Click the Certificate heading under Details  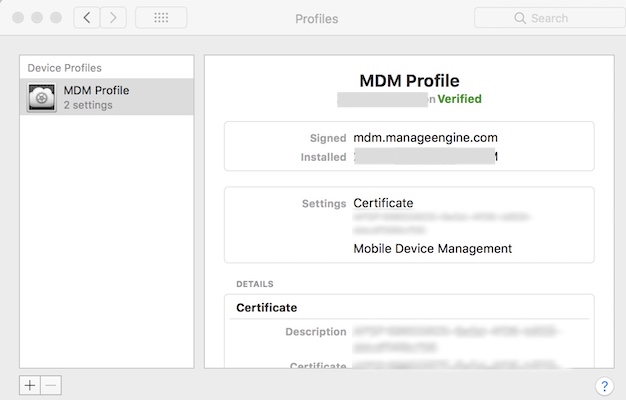tap(266, 308)
